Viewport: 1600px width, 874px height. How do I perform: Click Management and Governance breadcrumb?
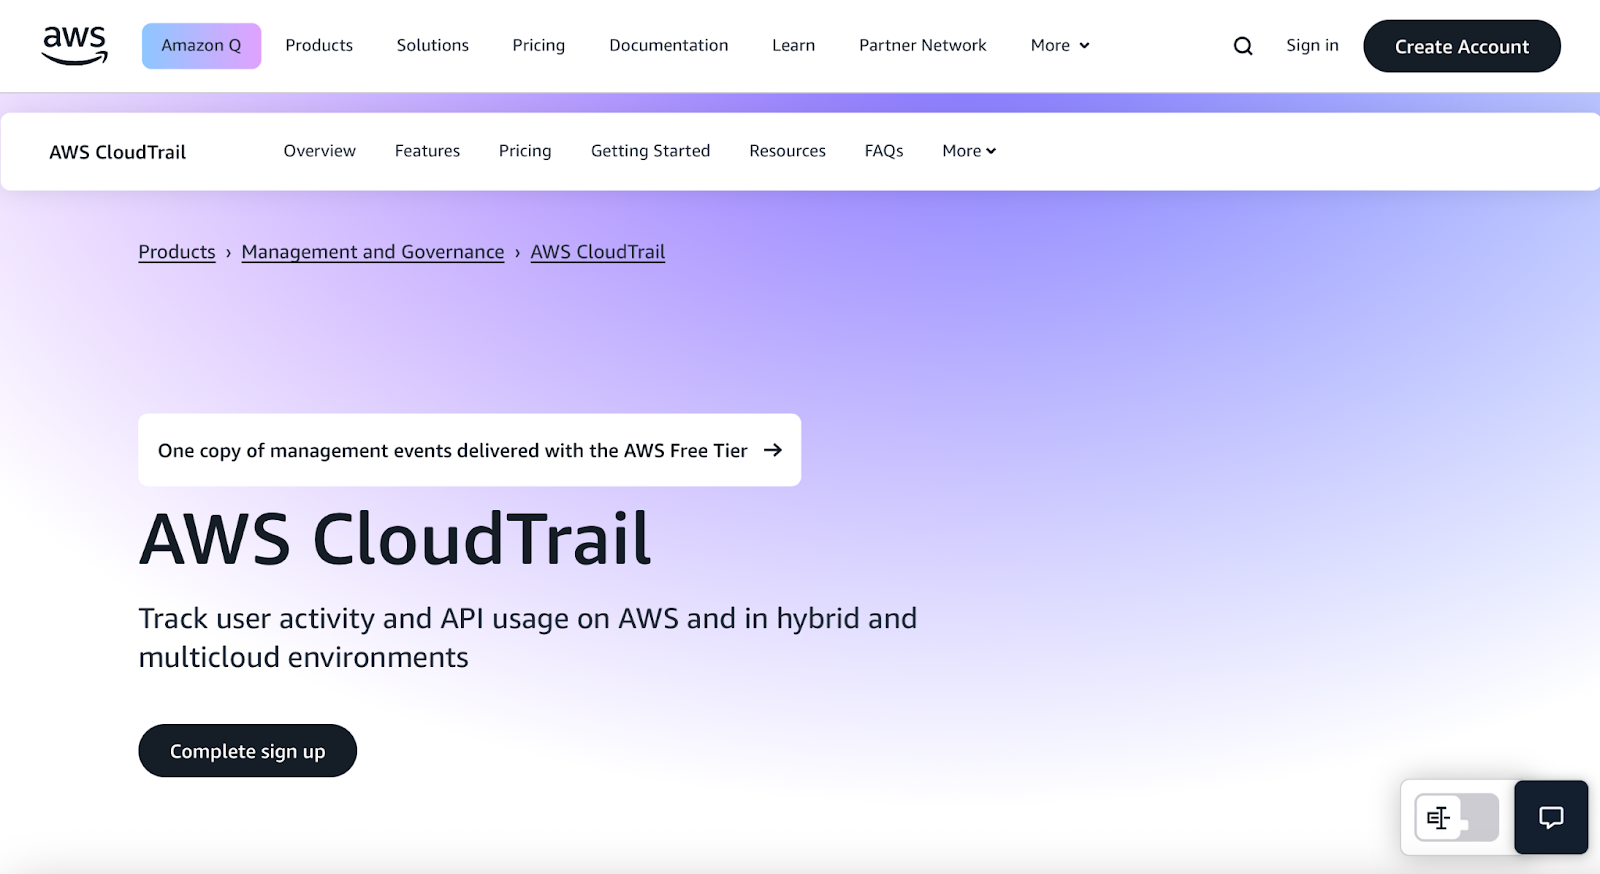pyautogui.click(x=373, y=252)
